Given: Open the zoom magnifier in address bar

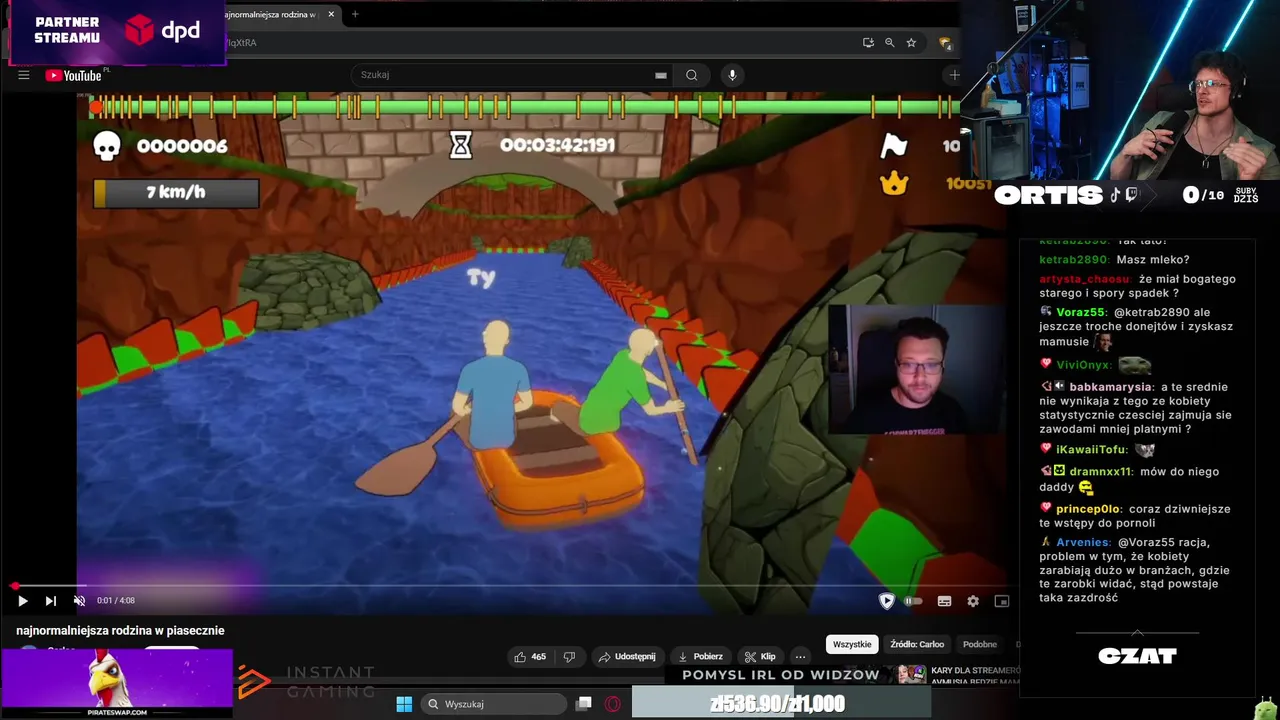Looking at the screenshot, I should click(889, 43).
